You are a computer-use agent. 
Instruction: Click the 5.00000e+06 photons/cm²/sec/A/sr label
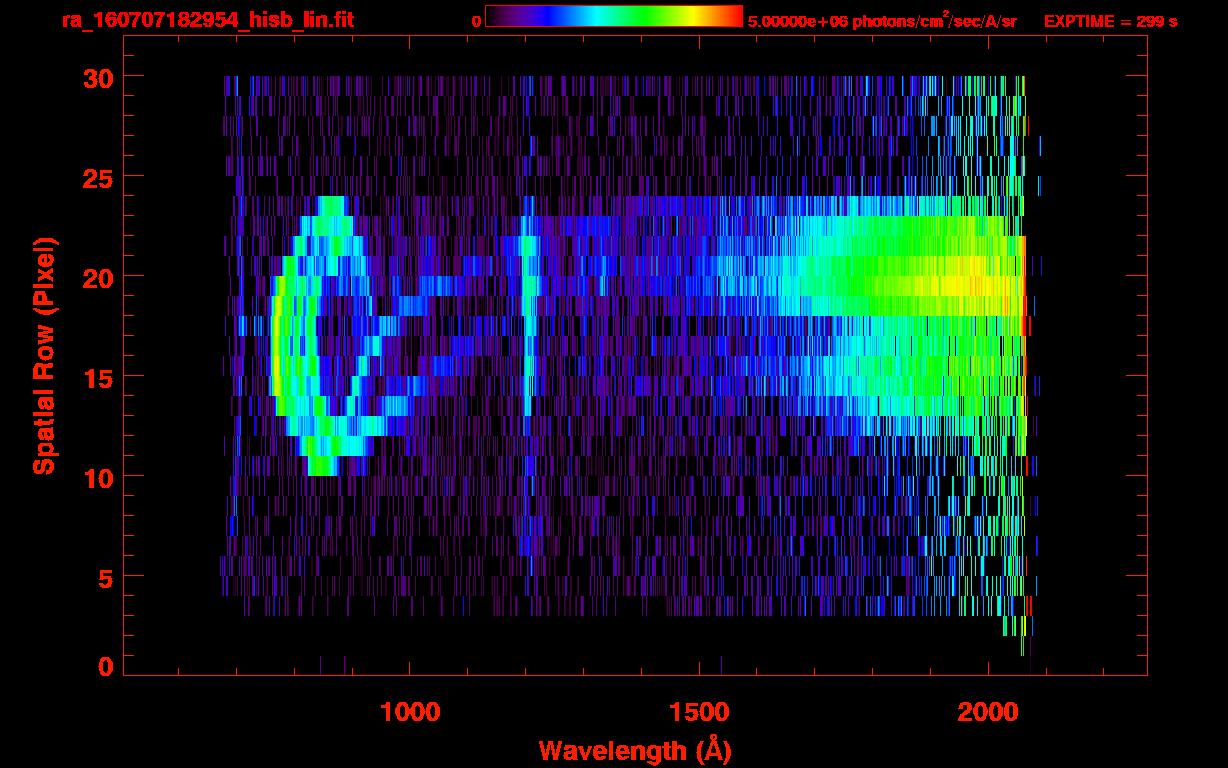tap(882, 20)
